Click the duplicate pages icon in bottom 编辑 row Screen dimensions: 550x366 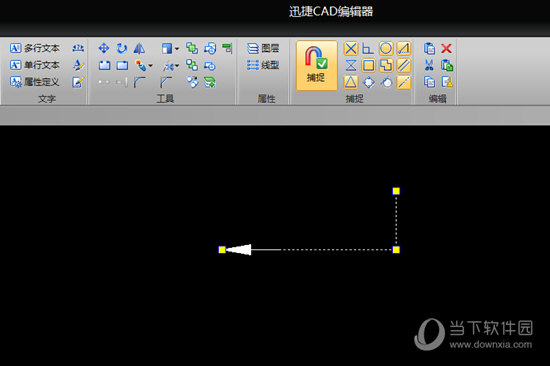pos(429,82)
